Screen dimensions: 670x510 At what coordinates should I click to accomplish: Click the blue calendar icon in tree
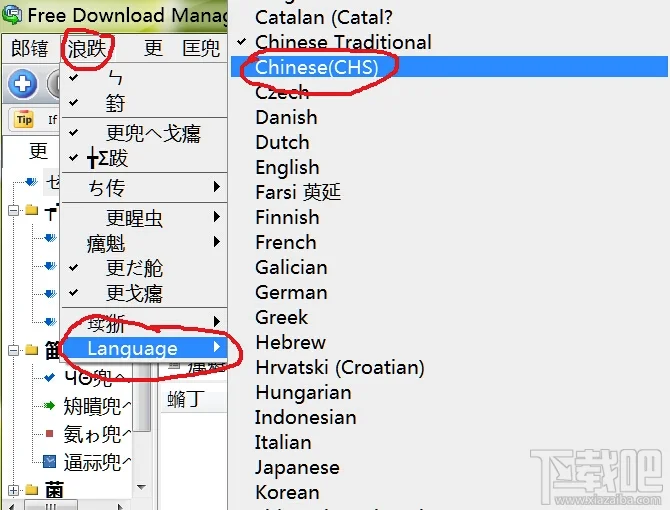(50, 462)
